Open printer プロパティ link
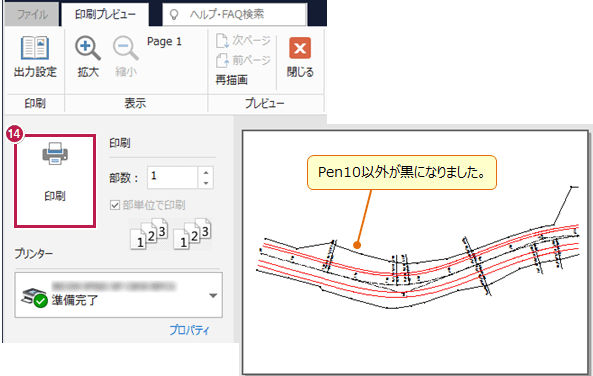 pos(189,330)
